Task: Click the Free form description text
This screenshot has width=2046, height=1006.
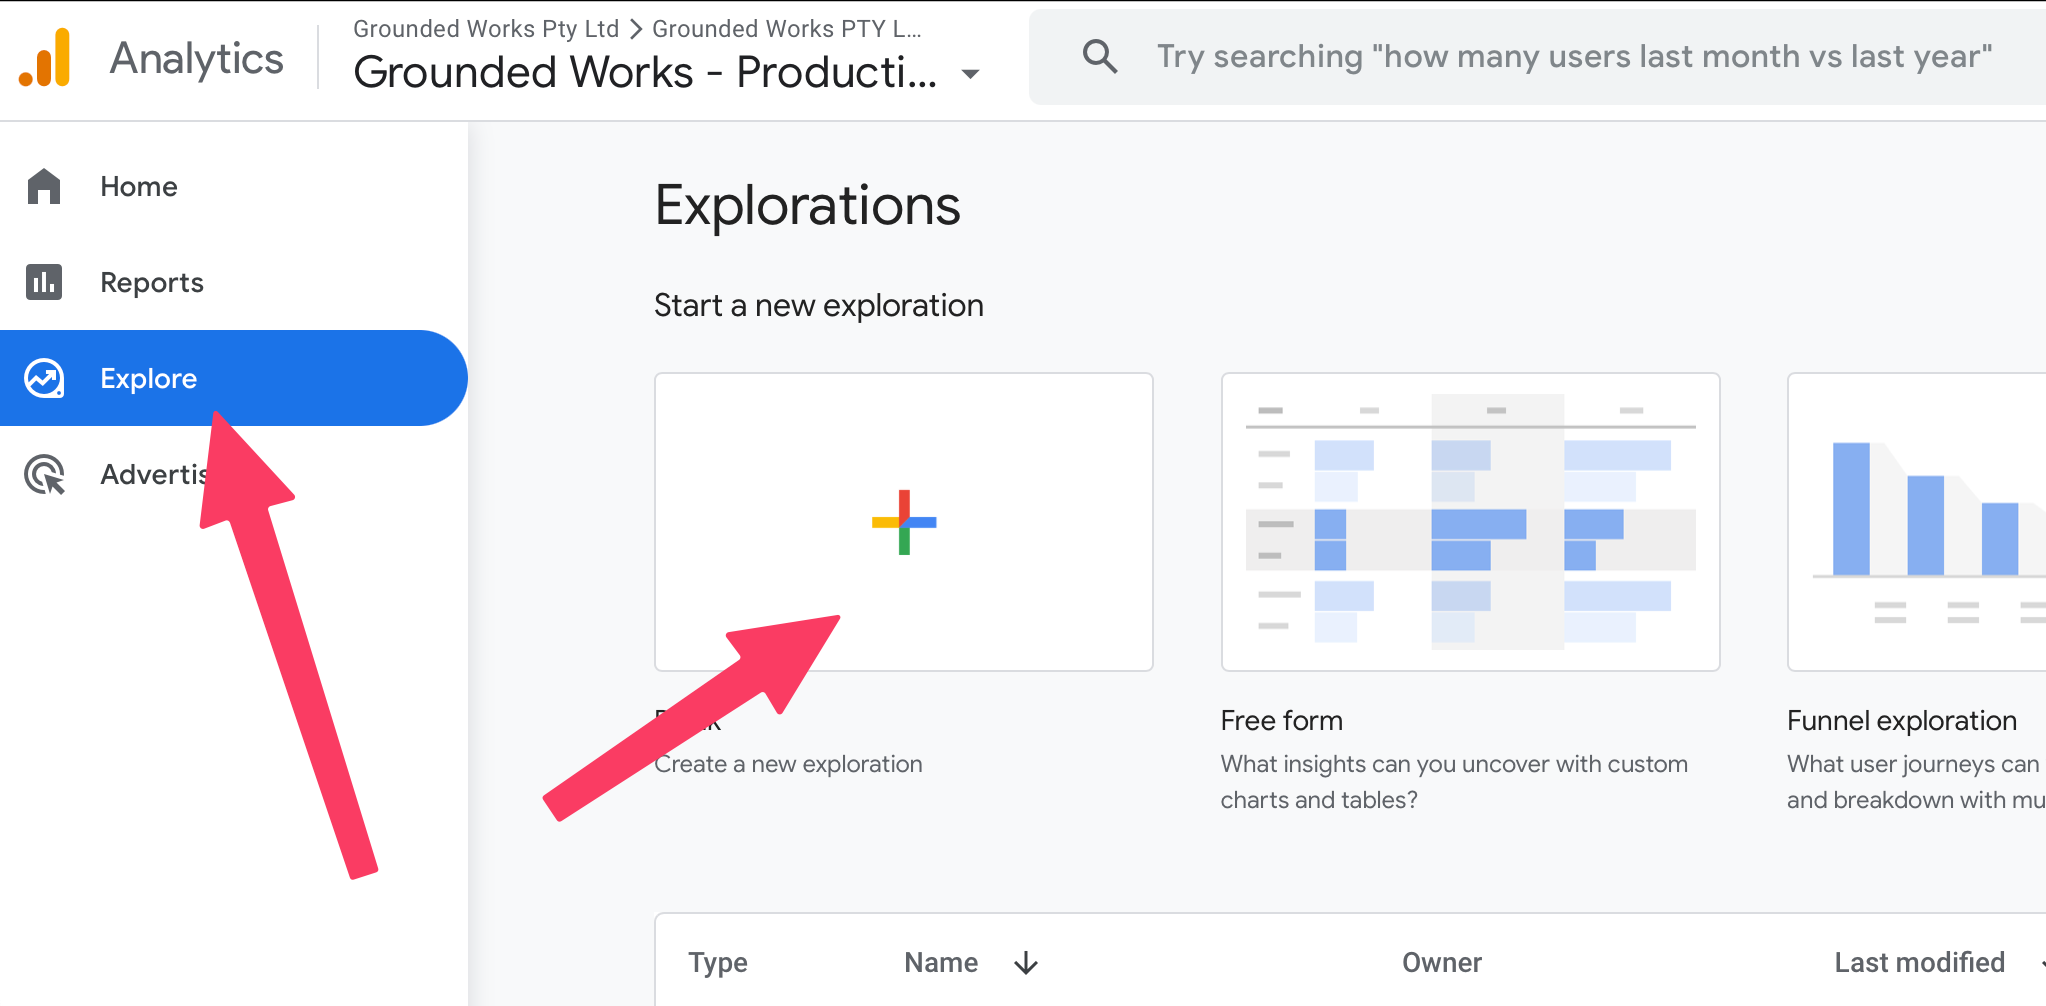Action: (1454, 782)
